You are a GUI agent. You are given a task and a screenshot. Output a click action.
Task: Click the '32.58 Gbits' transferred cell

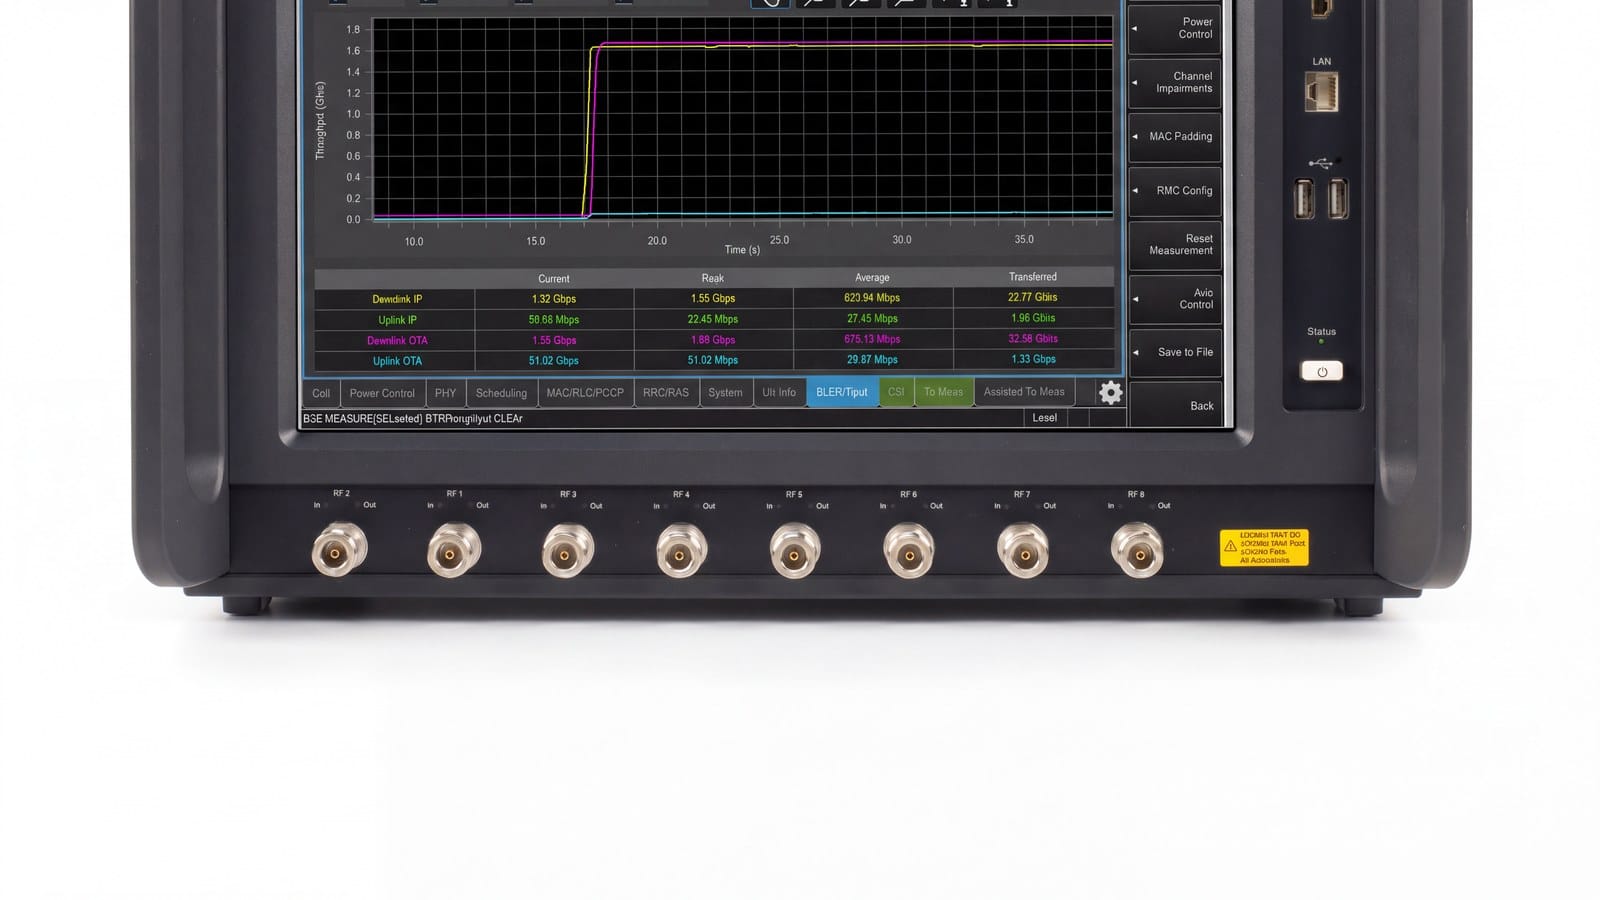1033,339
